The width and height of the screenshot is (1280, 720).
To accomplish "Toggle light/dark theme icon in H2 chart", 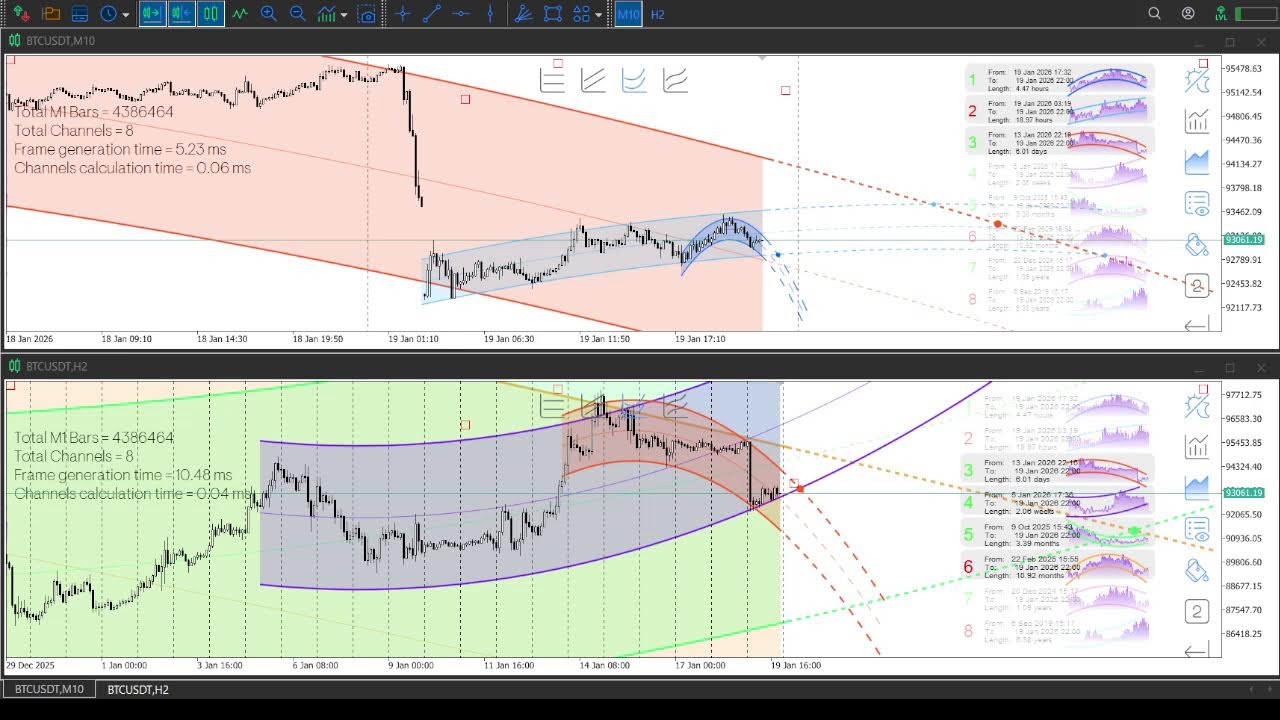I will (x=1197, y=406).
